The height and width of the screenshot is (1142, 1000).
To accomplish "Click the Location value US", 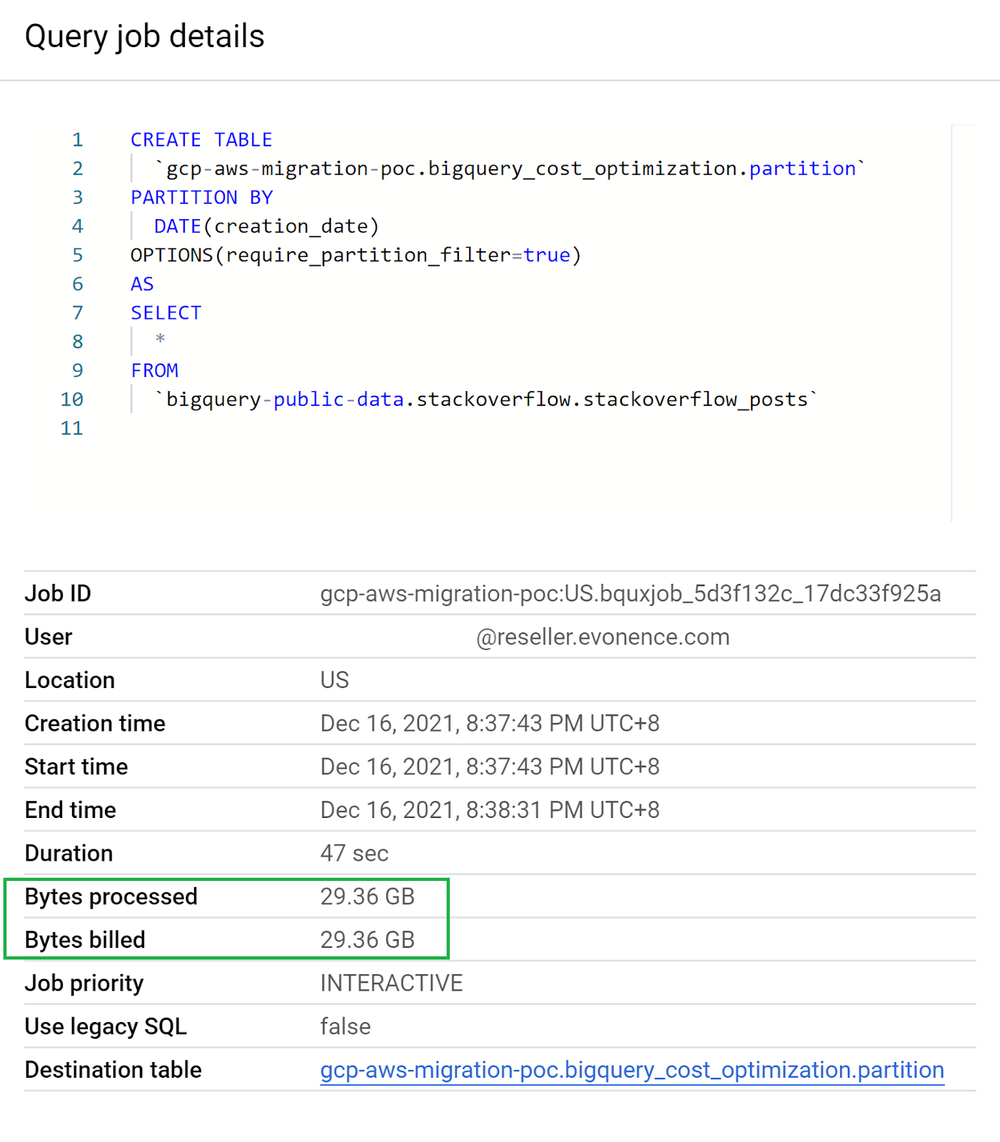I will point(334,680).
